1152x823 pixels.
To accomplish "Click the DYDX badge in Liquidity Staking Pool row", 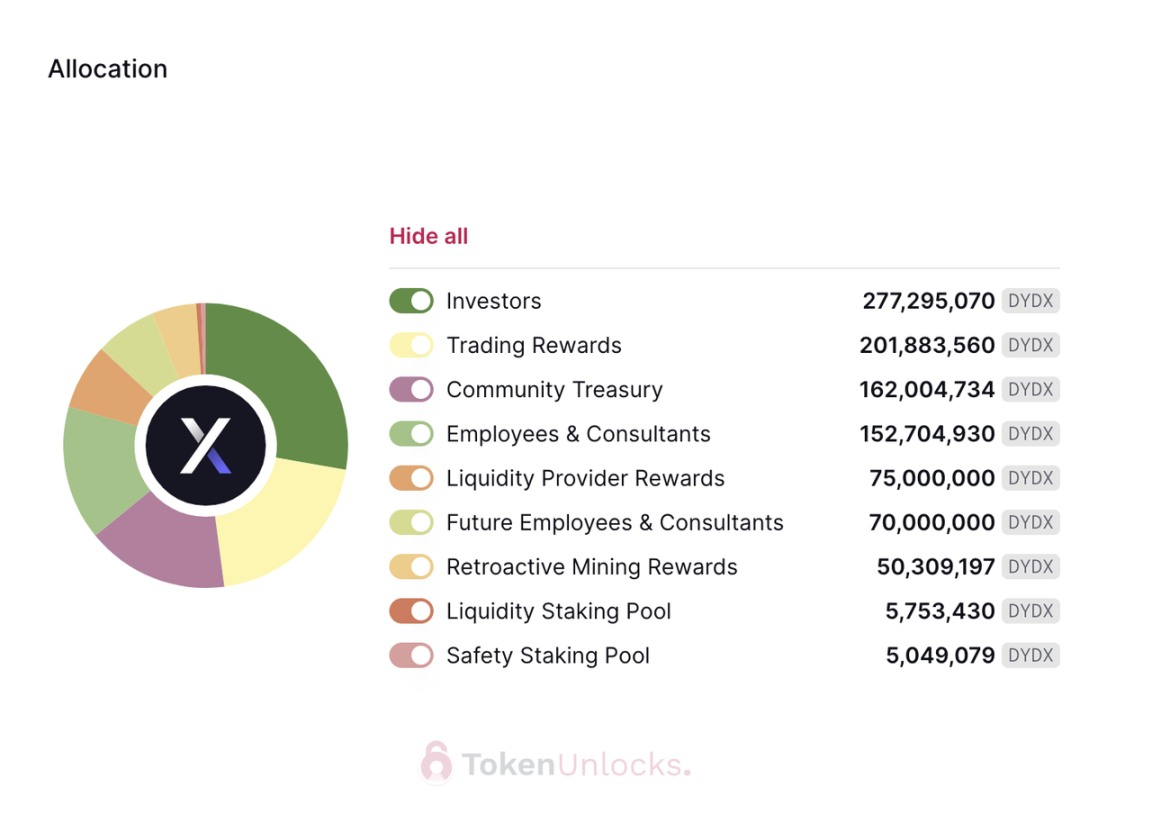I will click(x=1031, y=611).
